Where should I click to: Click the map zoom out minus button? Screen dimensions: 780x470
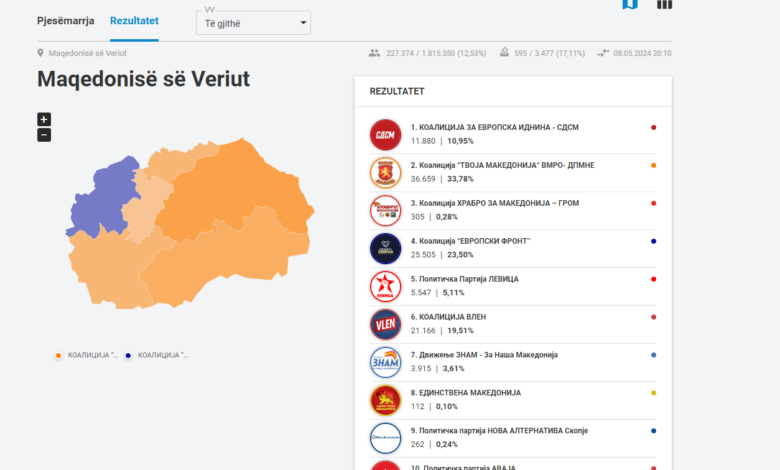point(44,135)
